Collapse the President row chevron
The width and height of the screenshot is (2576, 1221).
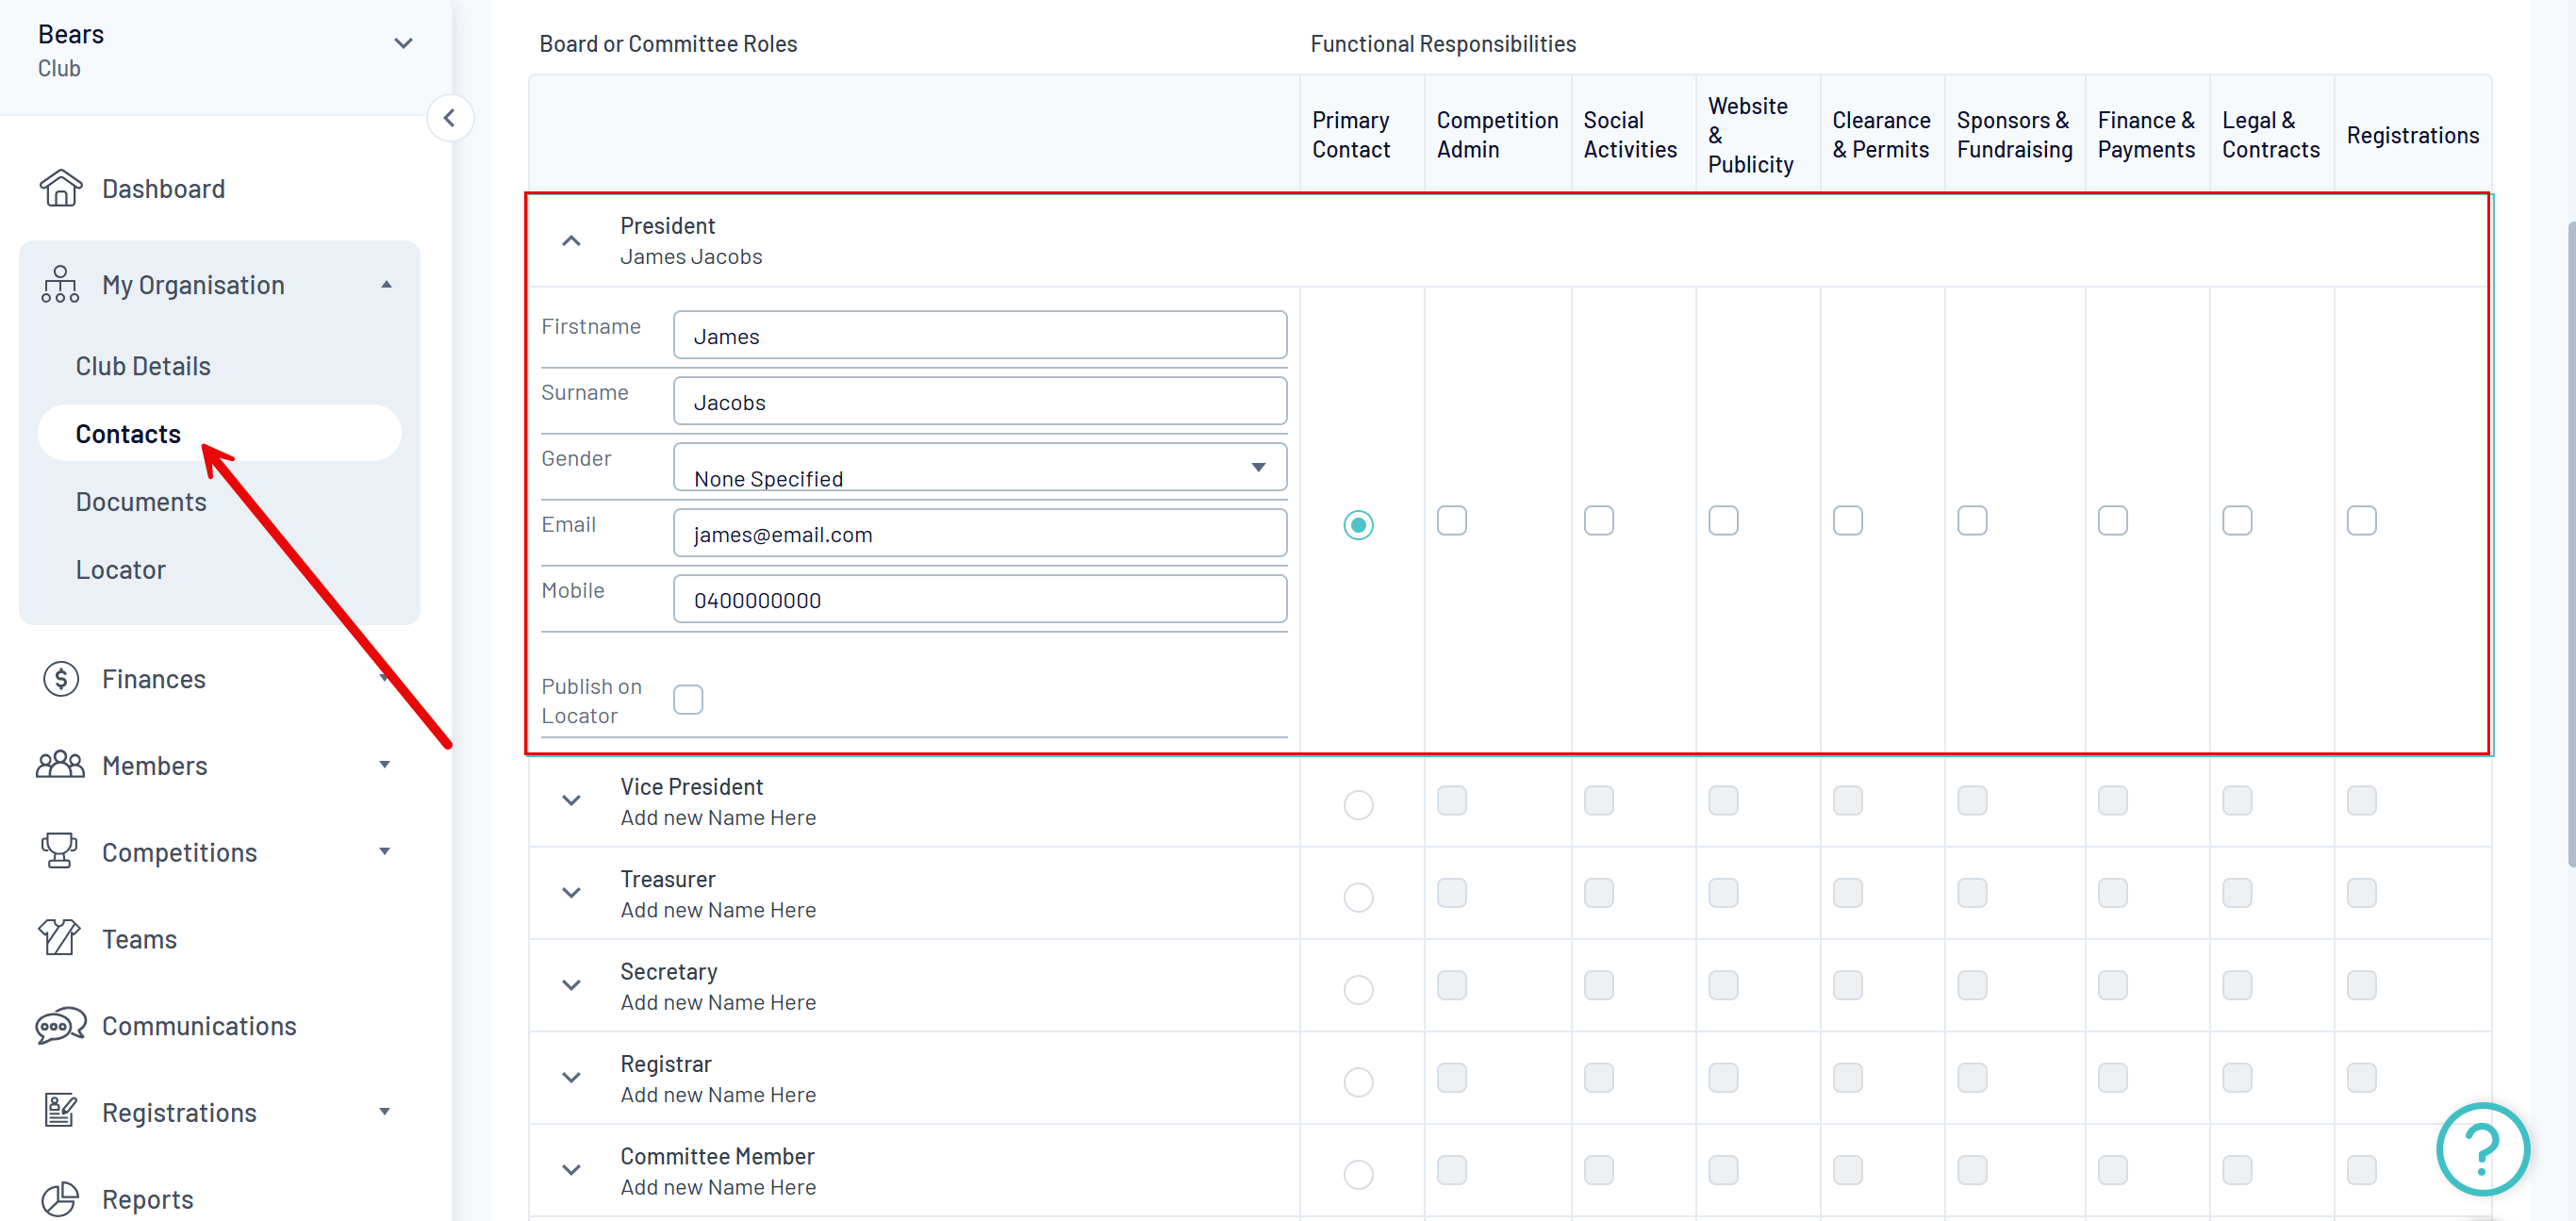(x=571, y=241)
